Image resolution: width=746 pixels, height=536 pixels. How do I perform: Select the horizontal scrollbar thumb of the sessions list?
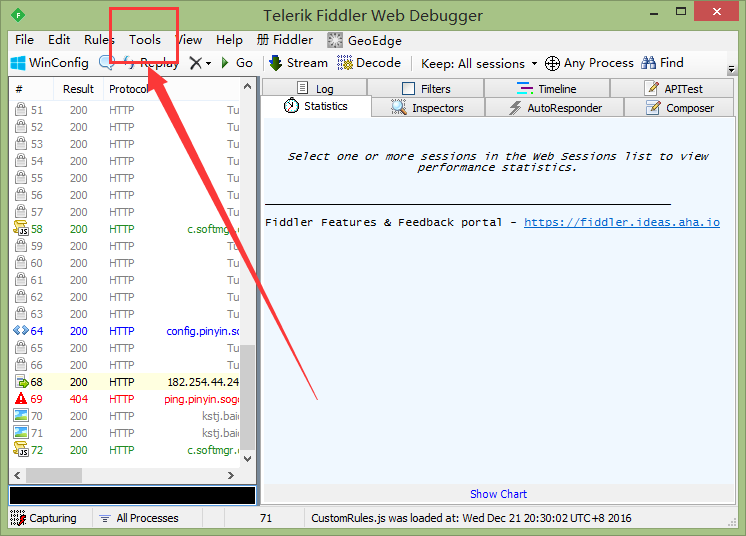click(54, 475)
